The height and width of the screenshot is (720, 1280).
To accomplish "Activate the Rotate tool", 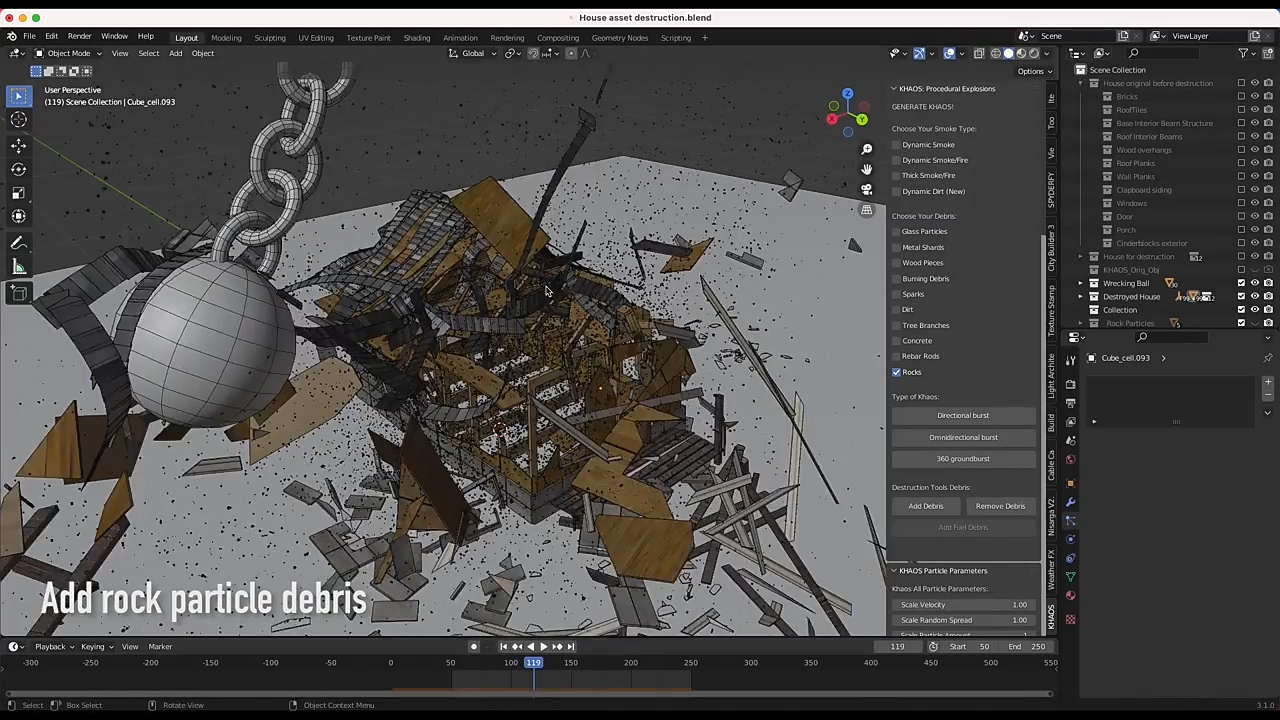I will point(19,169).
